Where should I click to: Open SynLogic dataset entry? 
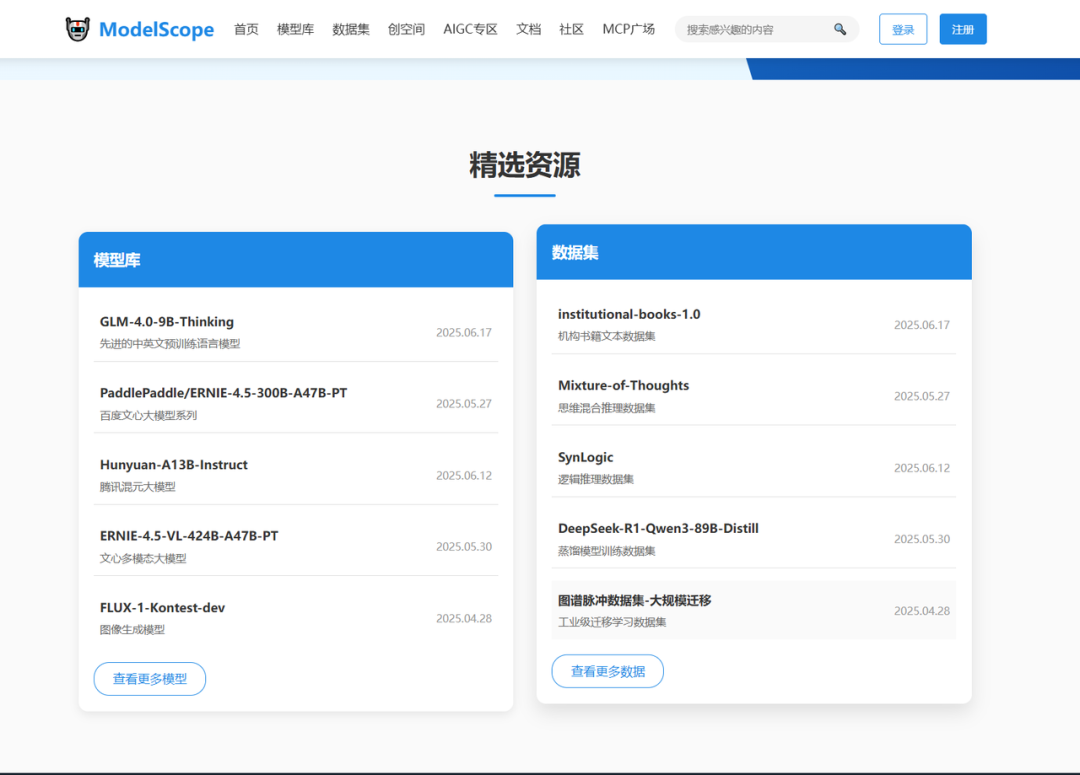pos(754,468)
